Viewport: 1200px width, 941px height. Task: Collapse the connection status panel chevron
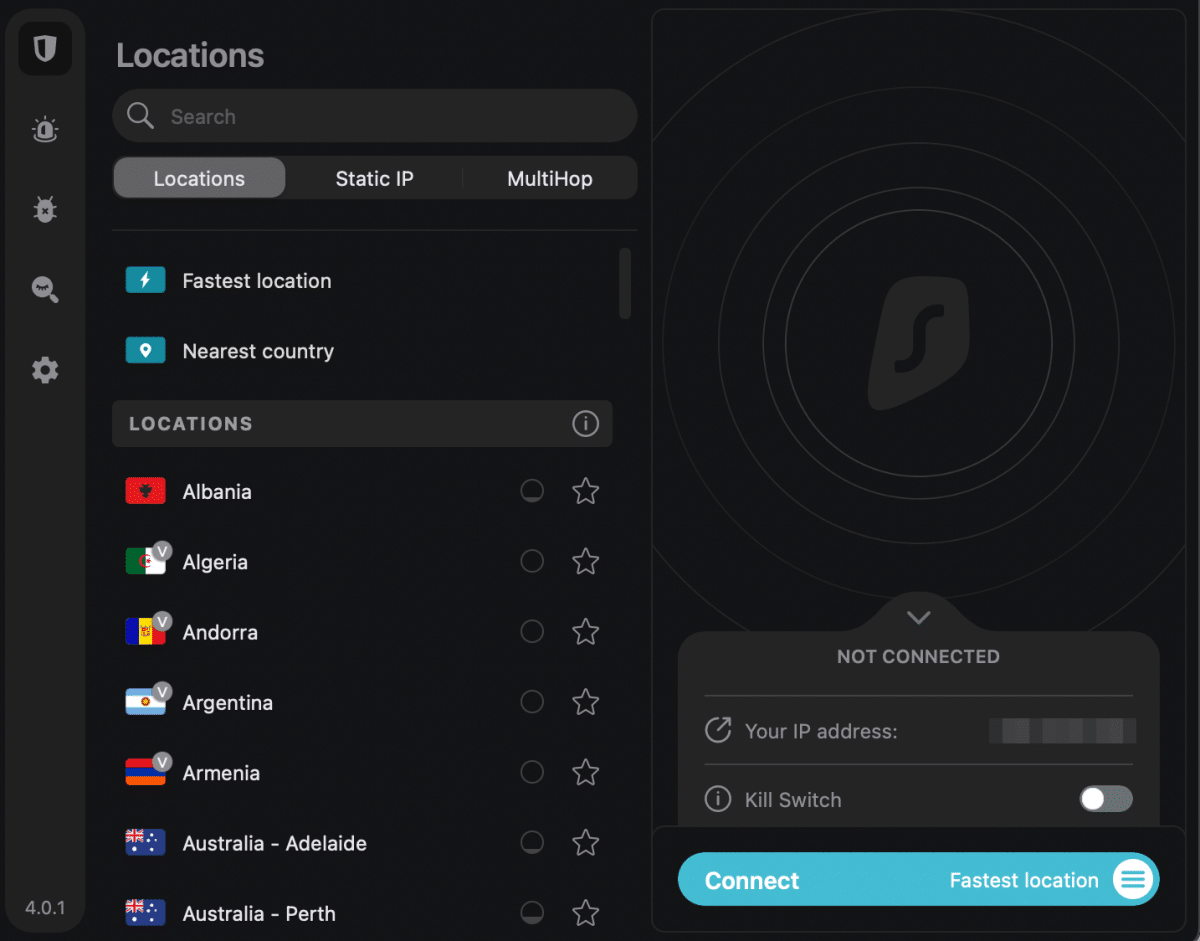click(x=918, y=618)
